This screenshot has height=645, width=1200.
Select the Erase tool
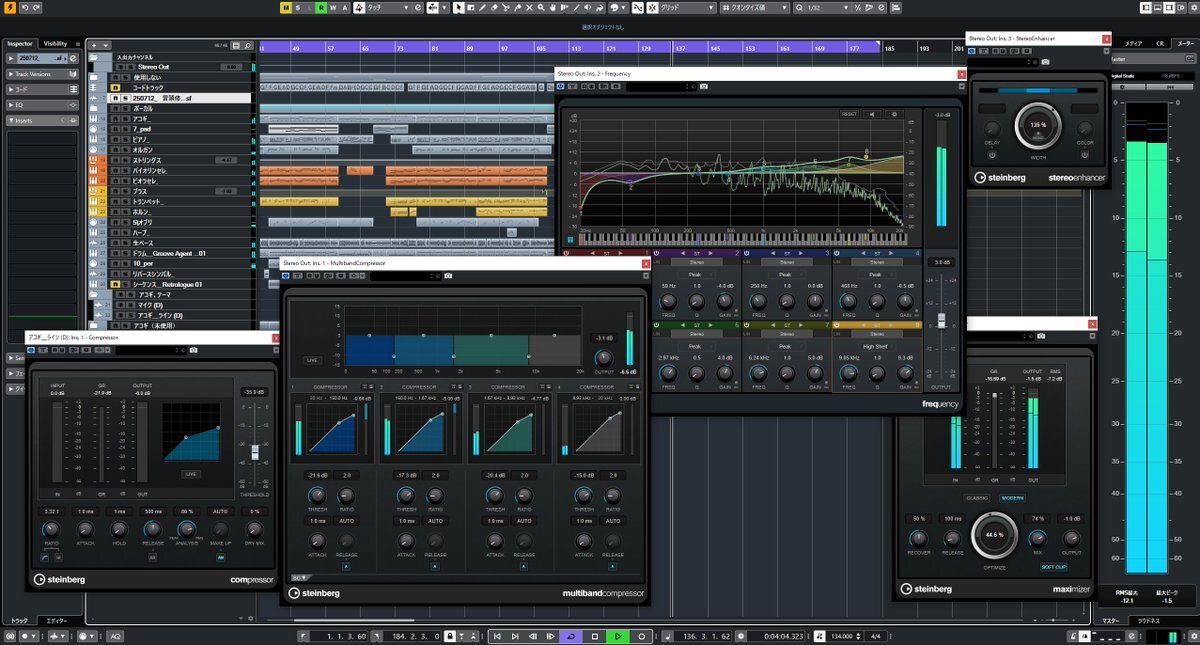(x=494, y=7)
